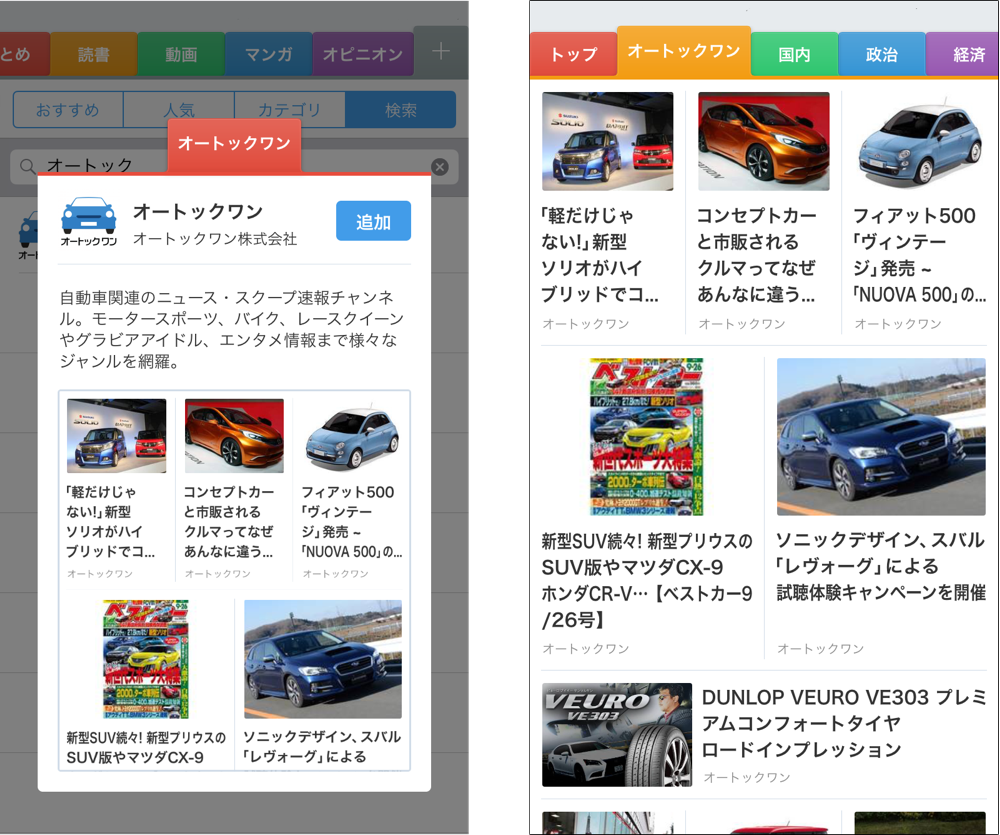This screenshot has width=1000, height=835.
Task: Select the ソニックデザイン headline in popup preview
Action: click(322, 746)
